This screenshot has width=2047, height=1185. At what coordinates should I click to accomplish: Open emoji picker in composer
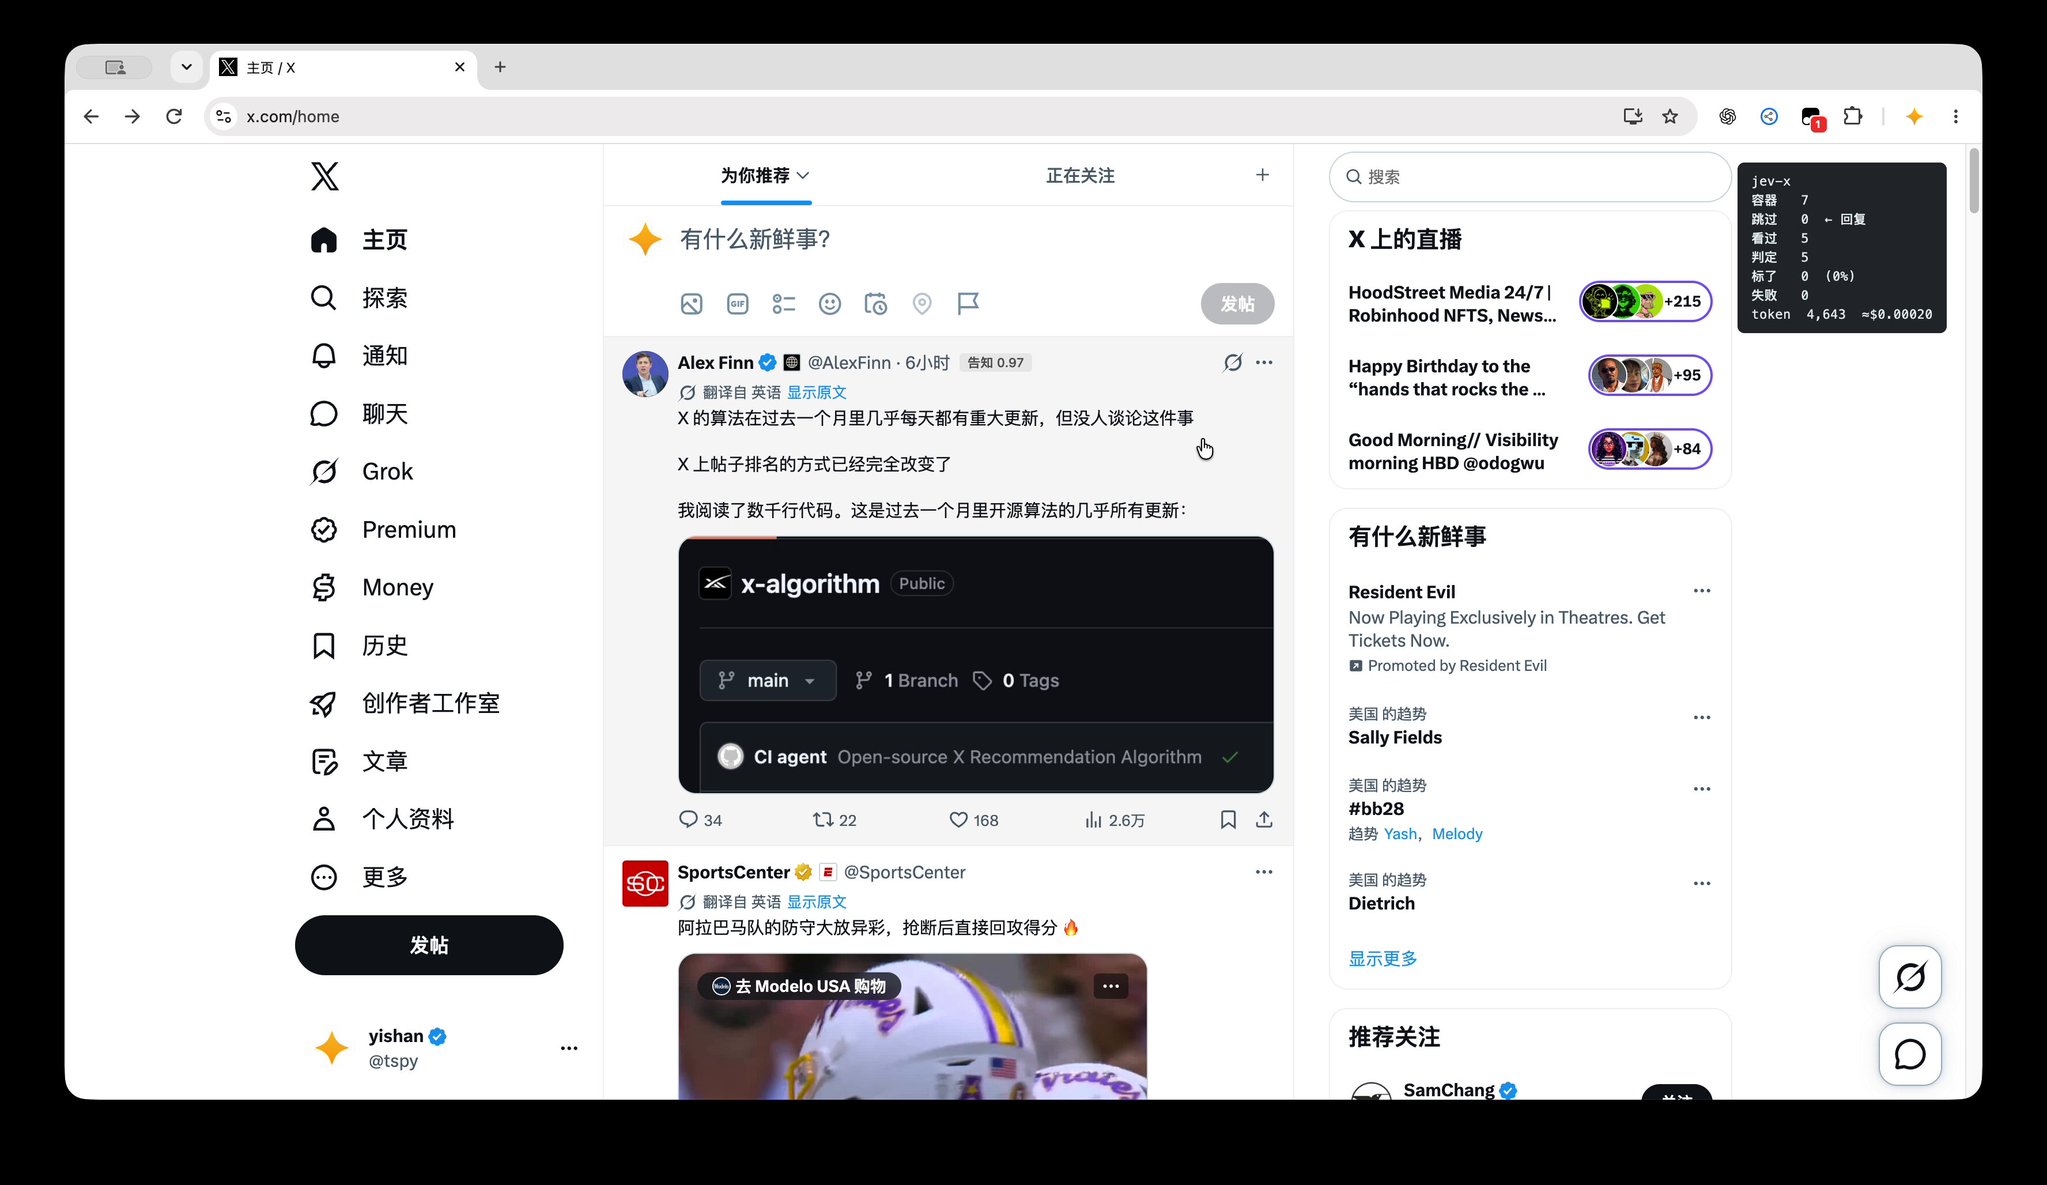[829, 304]
